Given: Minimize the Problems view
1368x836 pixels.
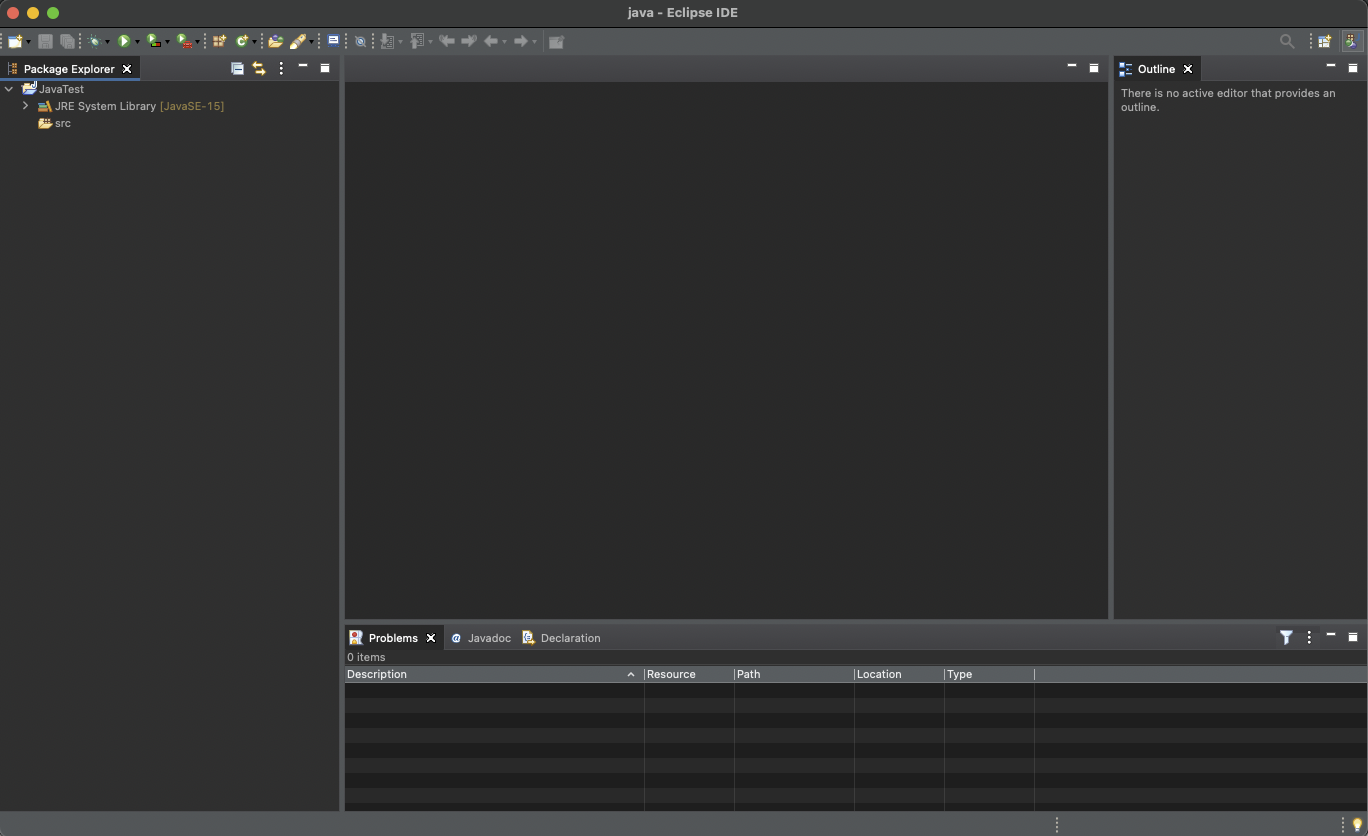Looking at the screenshot, I should [x=1331, y=636].
